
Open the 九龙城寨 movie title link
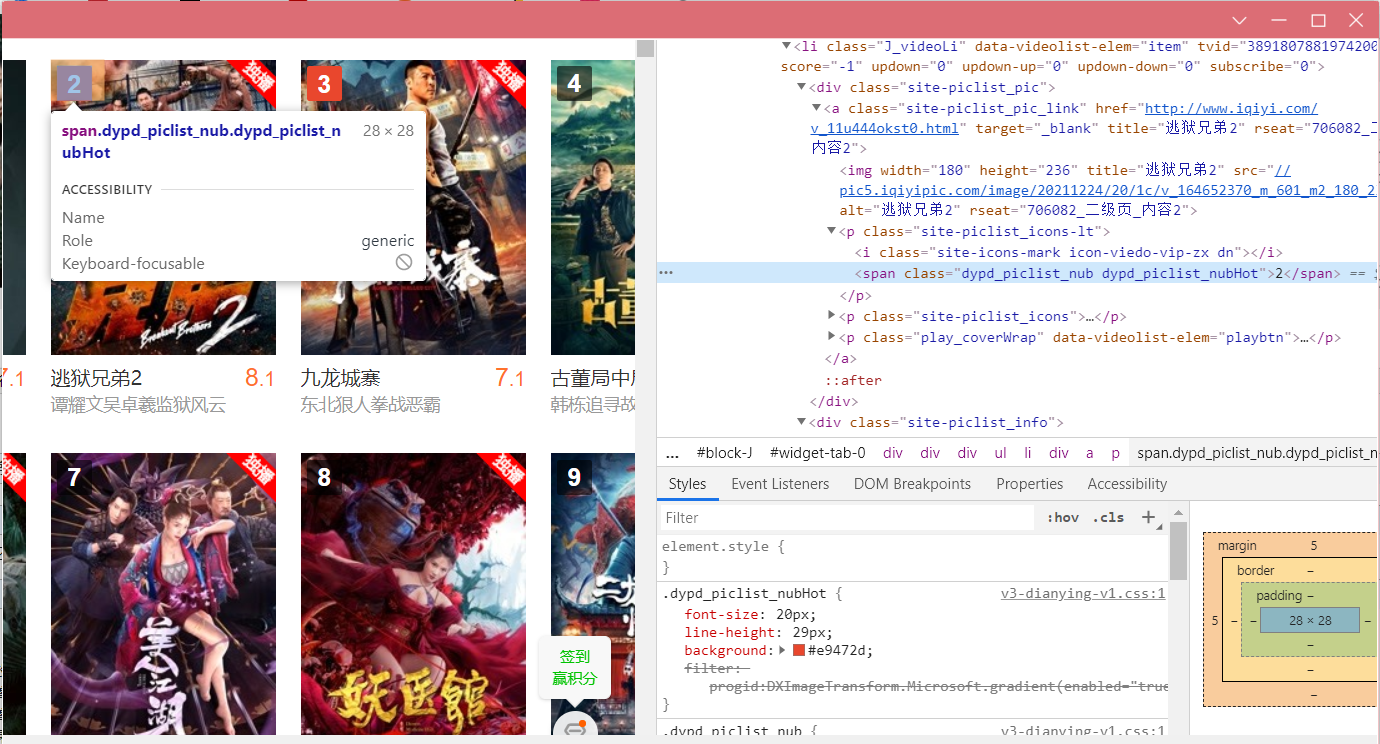[341, 378]
